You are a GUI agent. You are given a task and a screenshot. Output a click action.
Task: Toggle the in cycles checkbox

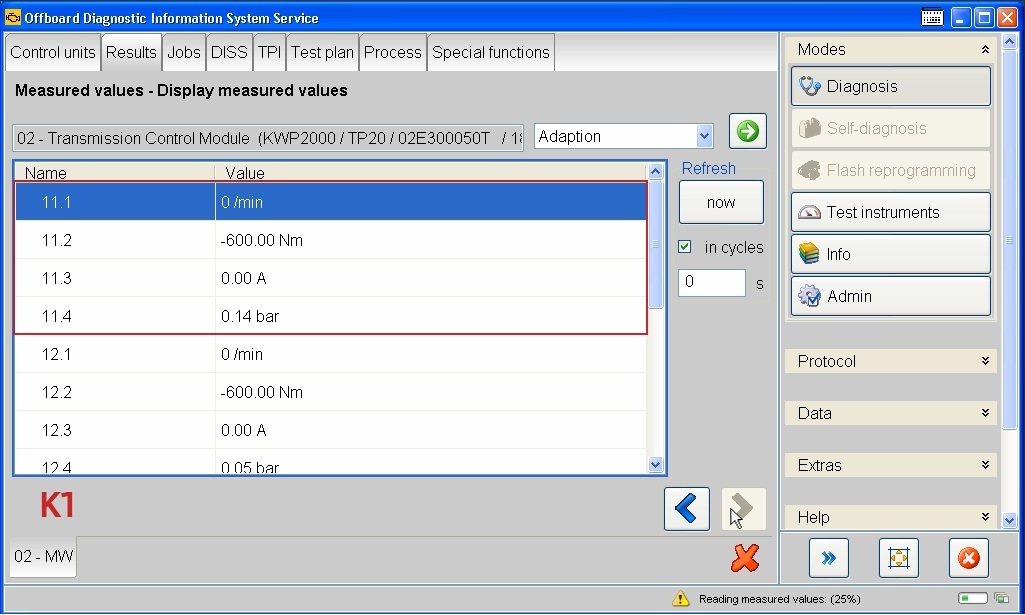685,247
